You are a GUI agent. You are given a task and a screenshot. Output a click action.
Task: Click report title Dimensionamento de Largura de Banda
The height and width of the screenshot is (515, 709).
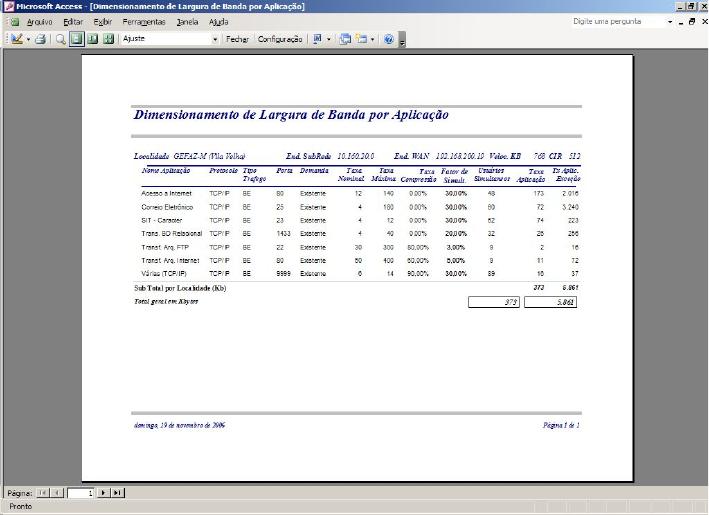291,115
